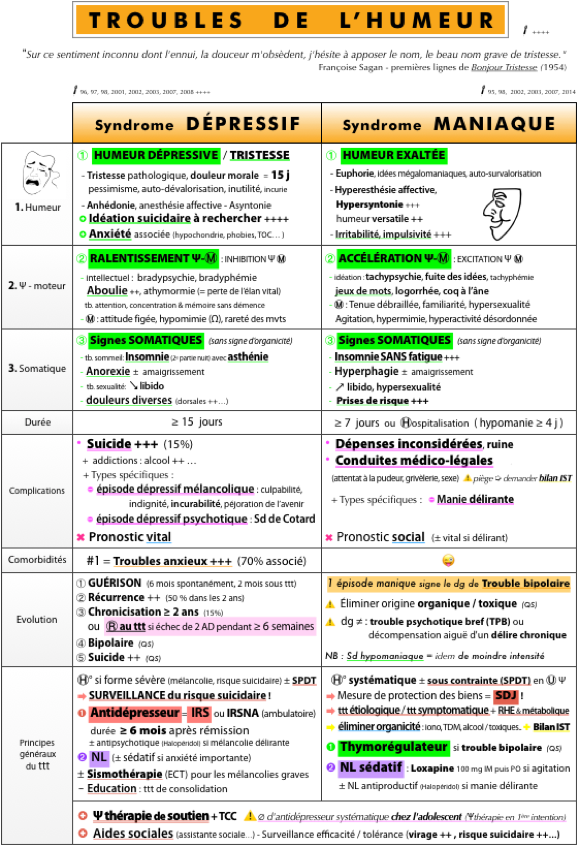Click the pink au ttt highlighted line
This screenshot has width=579, height=847.
tap(210, 627)
